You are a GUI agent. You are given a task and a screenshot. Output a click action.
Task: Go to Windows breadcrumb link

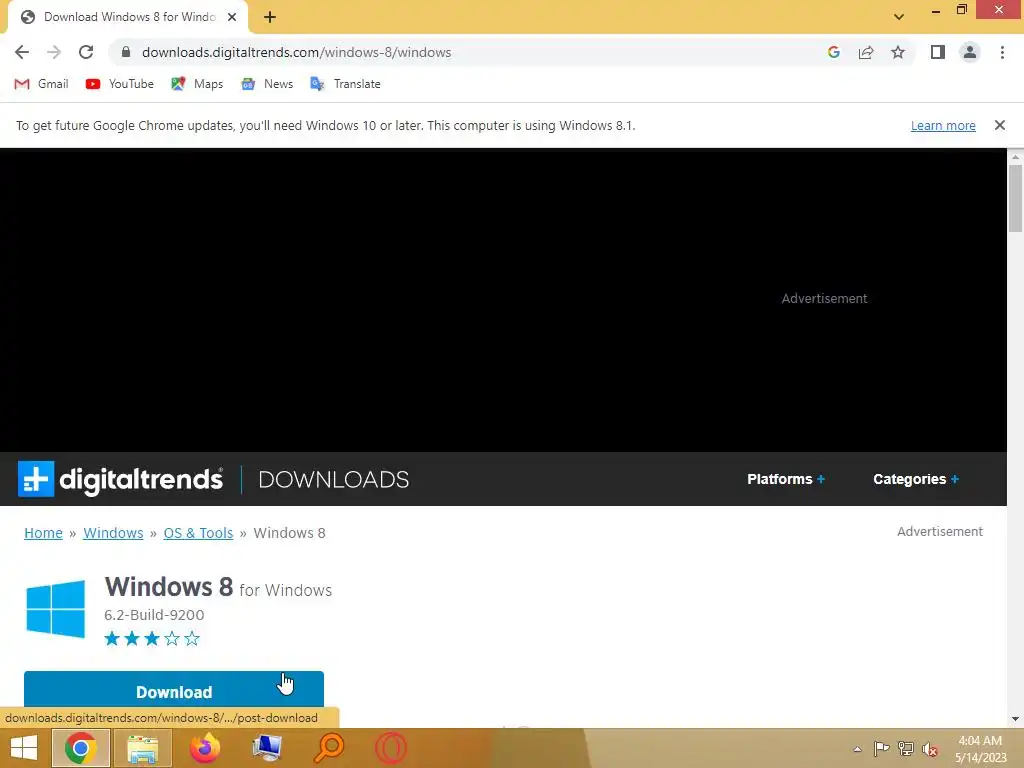[113, 533]
